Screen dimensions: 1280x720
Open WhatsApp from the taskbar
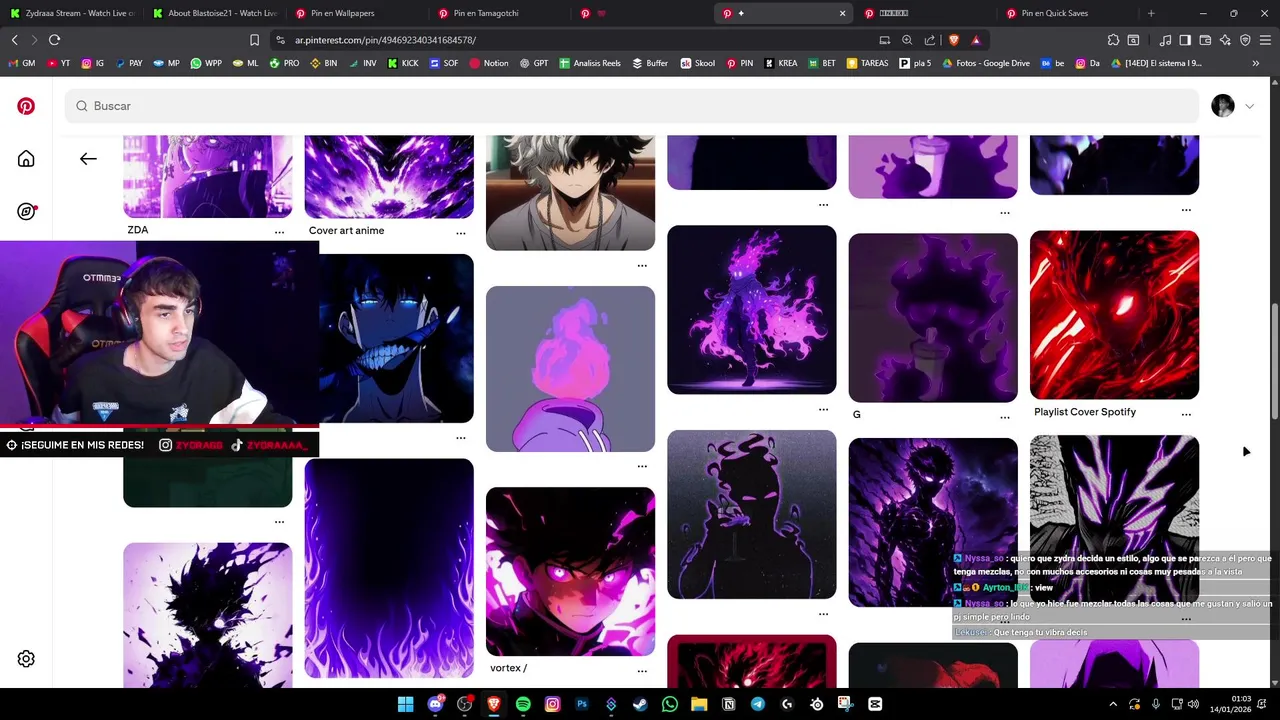(670, 704)
